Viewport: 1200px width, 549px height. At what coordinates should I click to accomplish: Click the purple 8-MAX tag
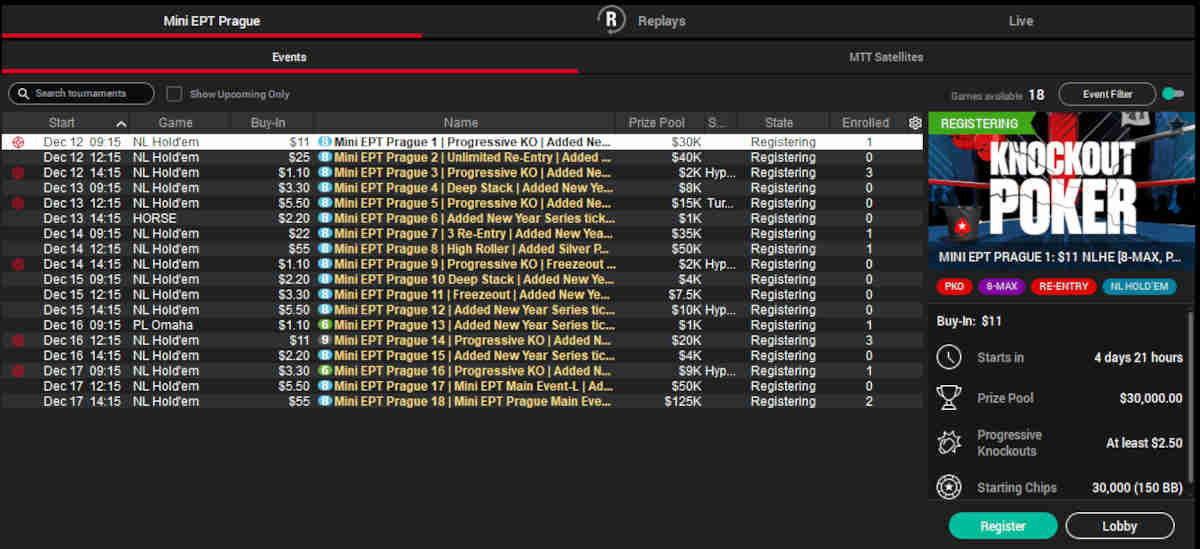1002,287
